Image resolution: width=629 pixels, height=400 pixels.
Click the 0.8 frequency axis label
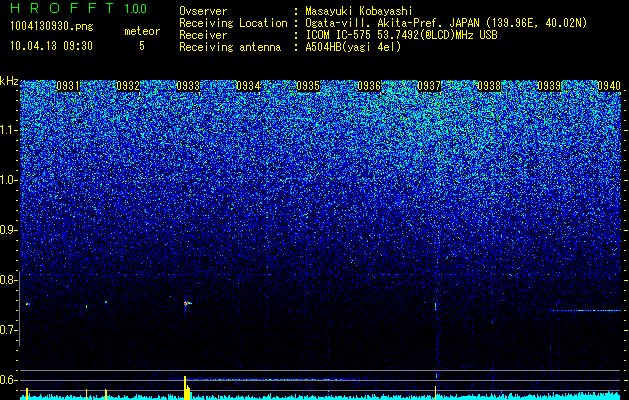[8, 280]
